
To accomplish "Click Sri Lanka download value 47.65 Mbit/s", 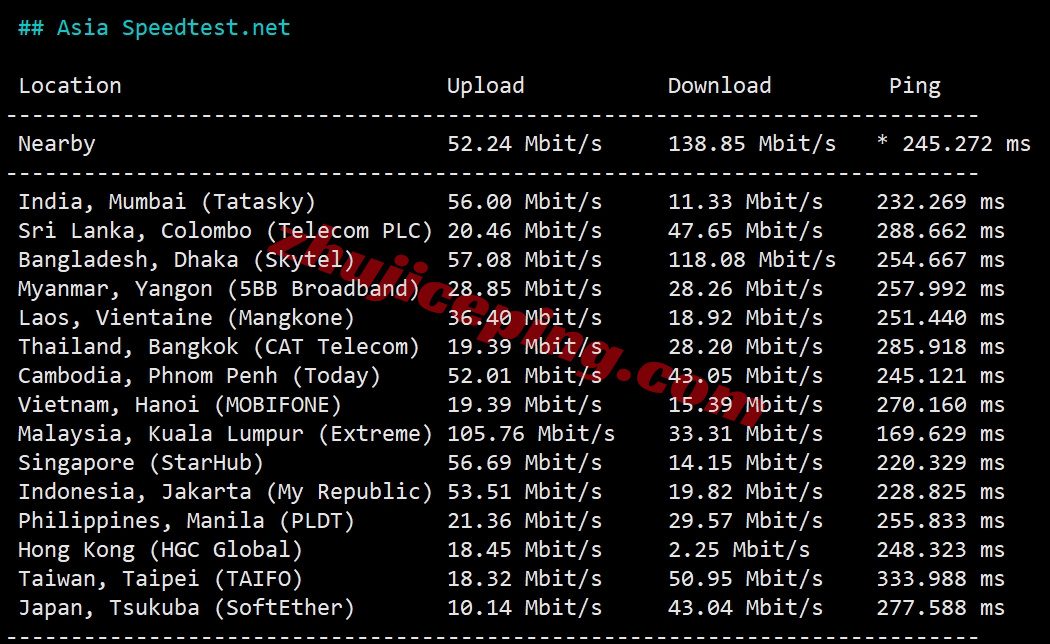I will point(745,231).
